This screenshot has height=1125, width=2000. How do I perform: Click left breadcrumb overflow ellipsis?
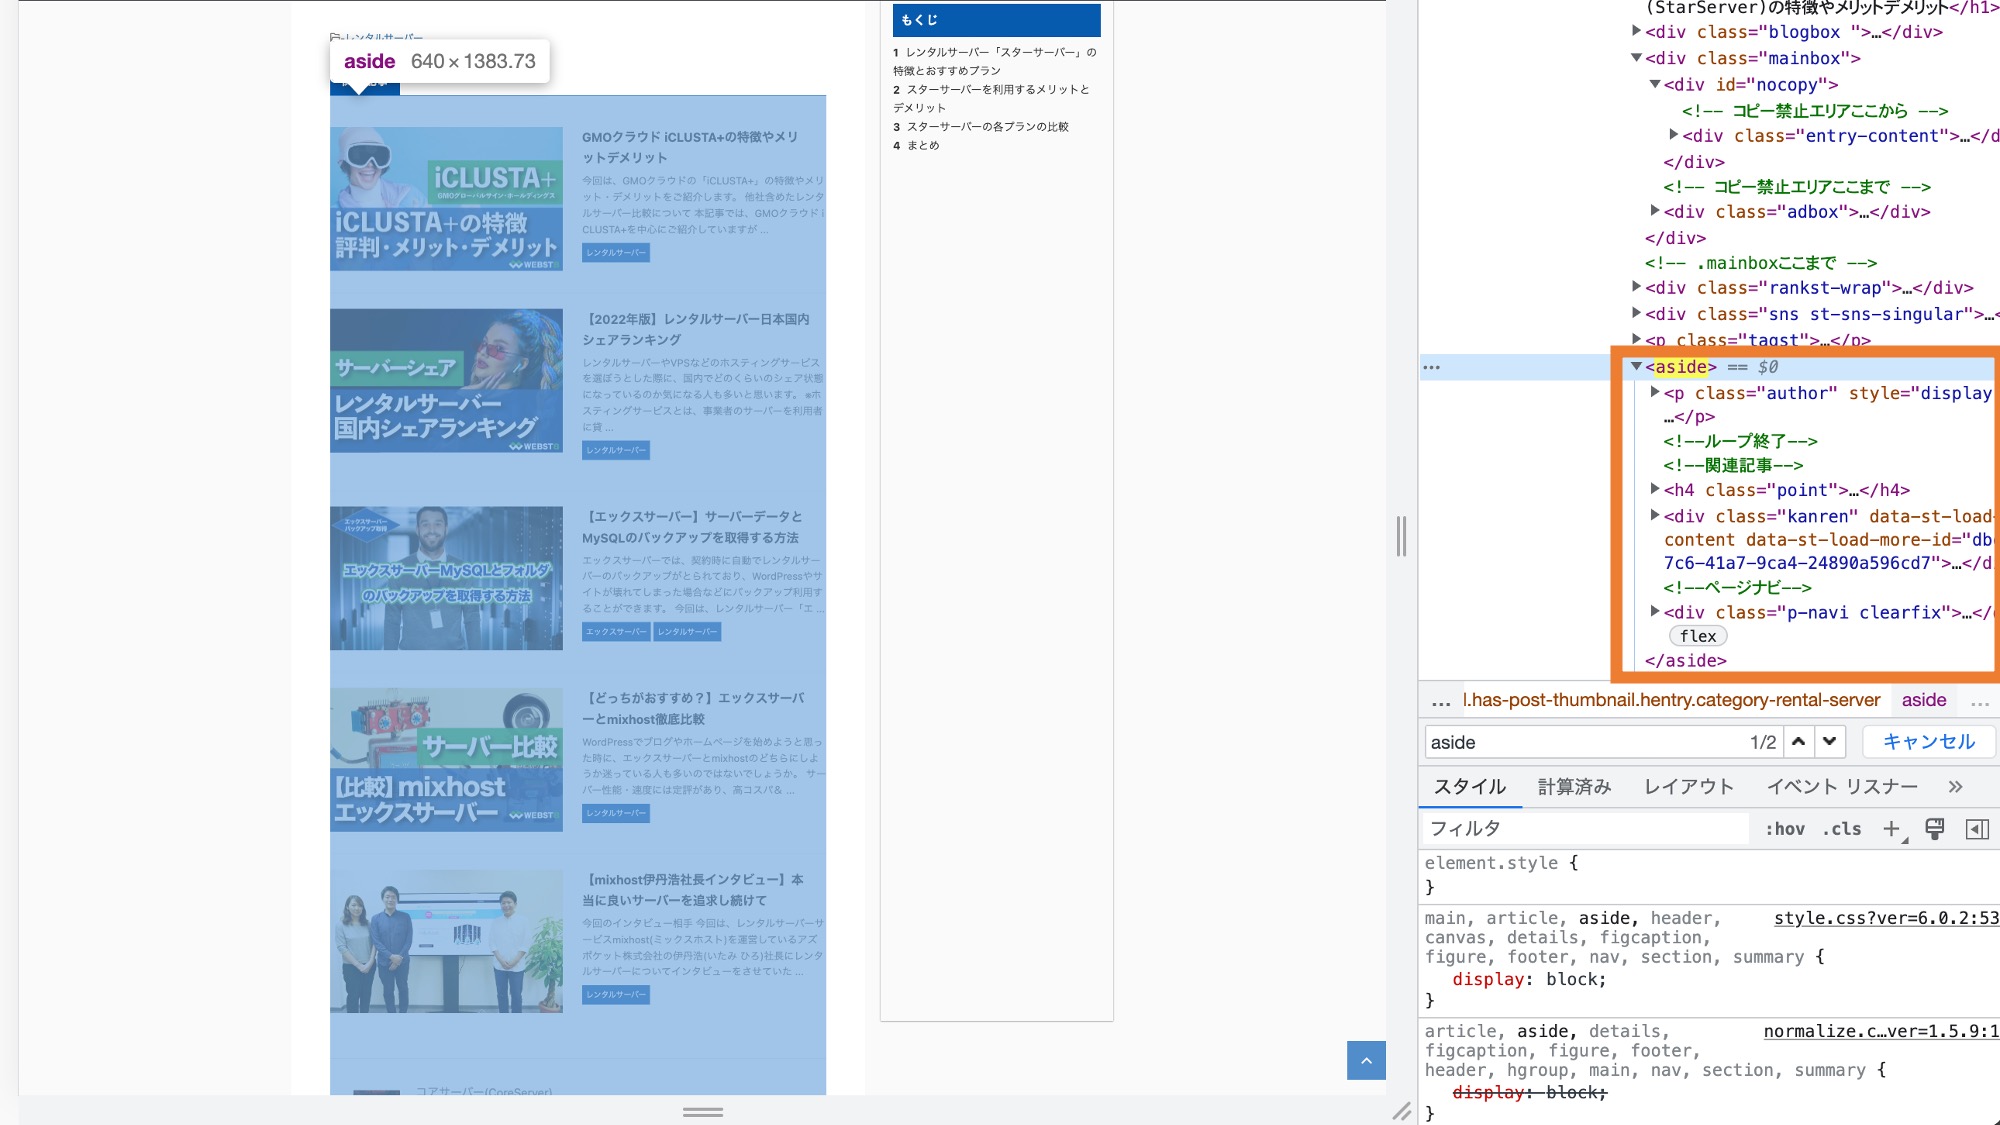(1441, 702)
